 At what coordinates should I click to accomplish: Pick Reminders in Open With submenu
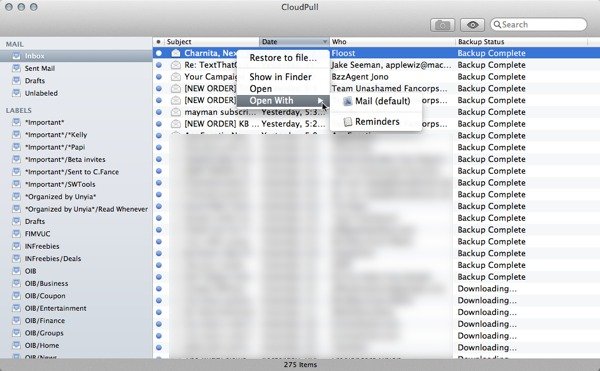(376, 122)
